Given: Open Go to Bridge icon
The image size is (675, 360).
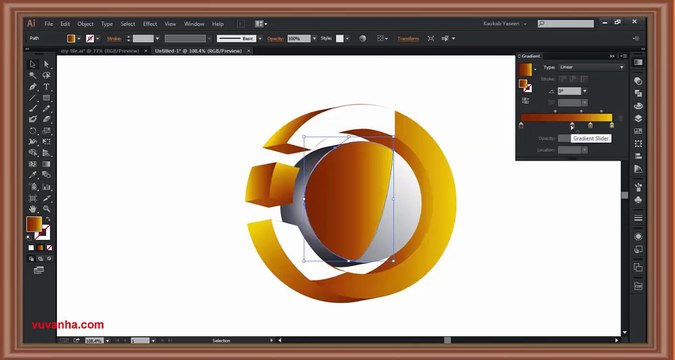Looking at the screenshot, I should coord(241,24).
